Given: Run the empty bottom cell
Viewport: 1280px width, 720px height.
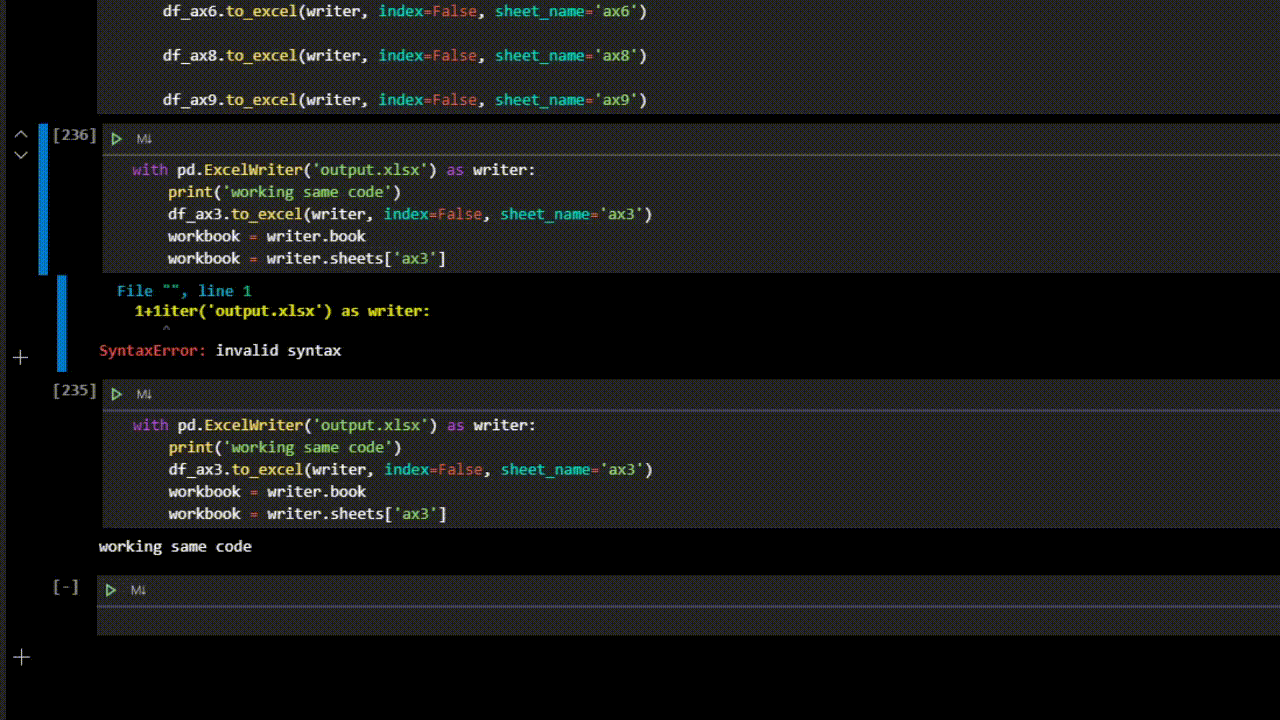Looking at the screenshot, I should point(111,590).
